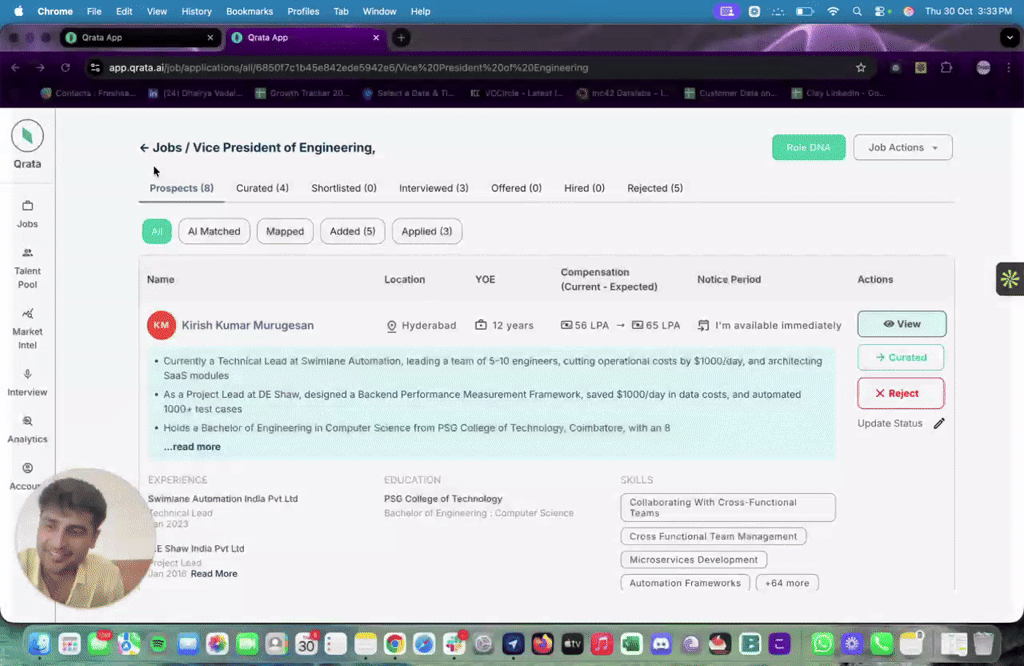Click the Swimlane Automation India Pvt Ltd entry

223,499
